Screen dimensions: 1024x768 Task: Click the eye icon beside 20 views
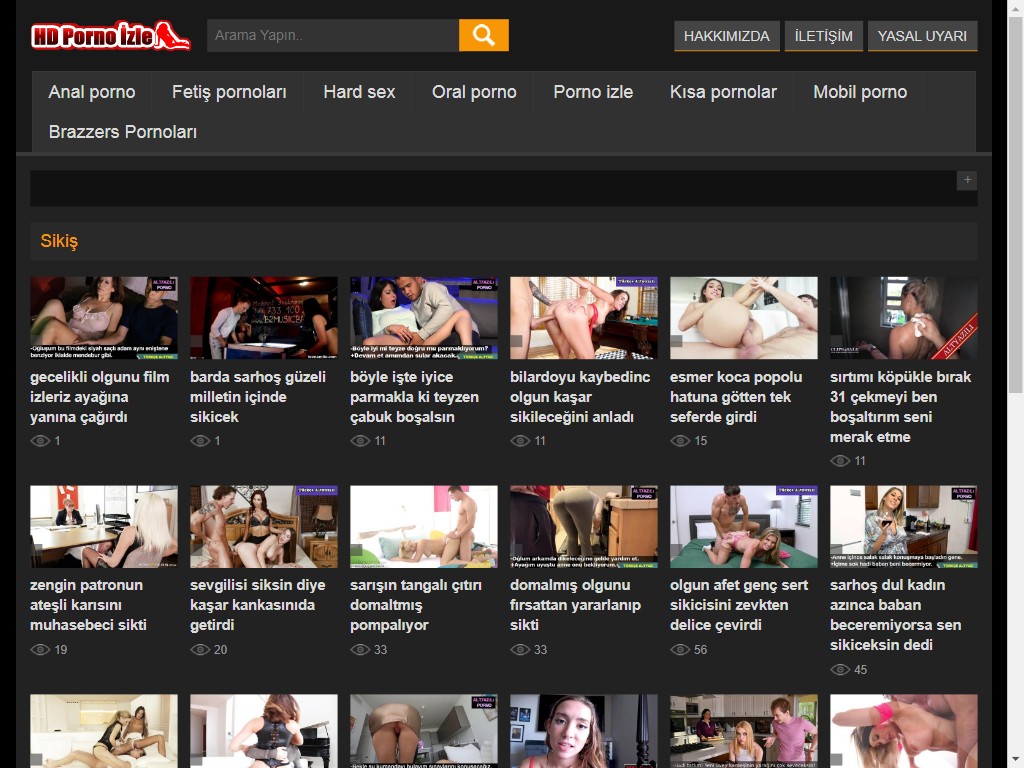click(200, 649)
